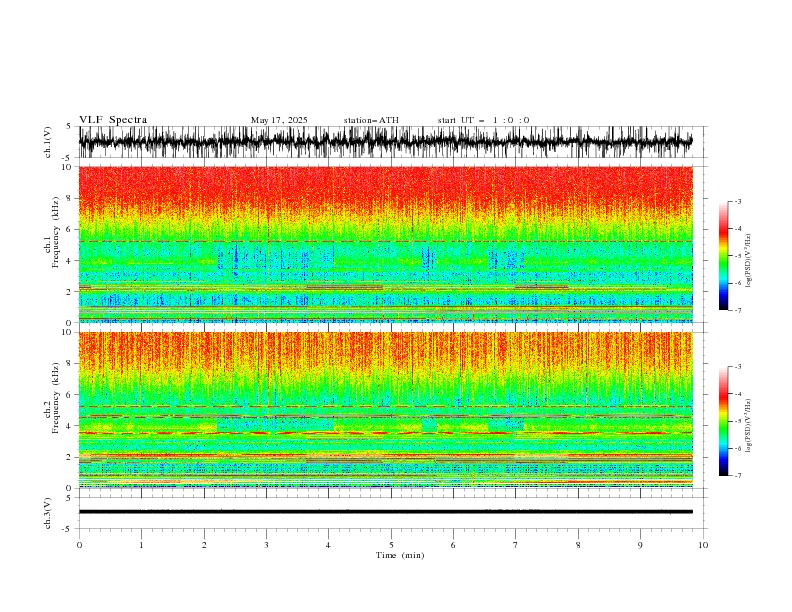This screenshot has height=612, width=792.
Task: Click the date "May 17, 2025"
Action: [x=279, y=120]
